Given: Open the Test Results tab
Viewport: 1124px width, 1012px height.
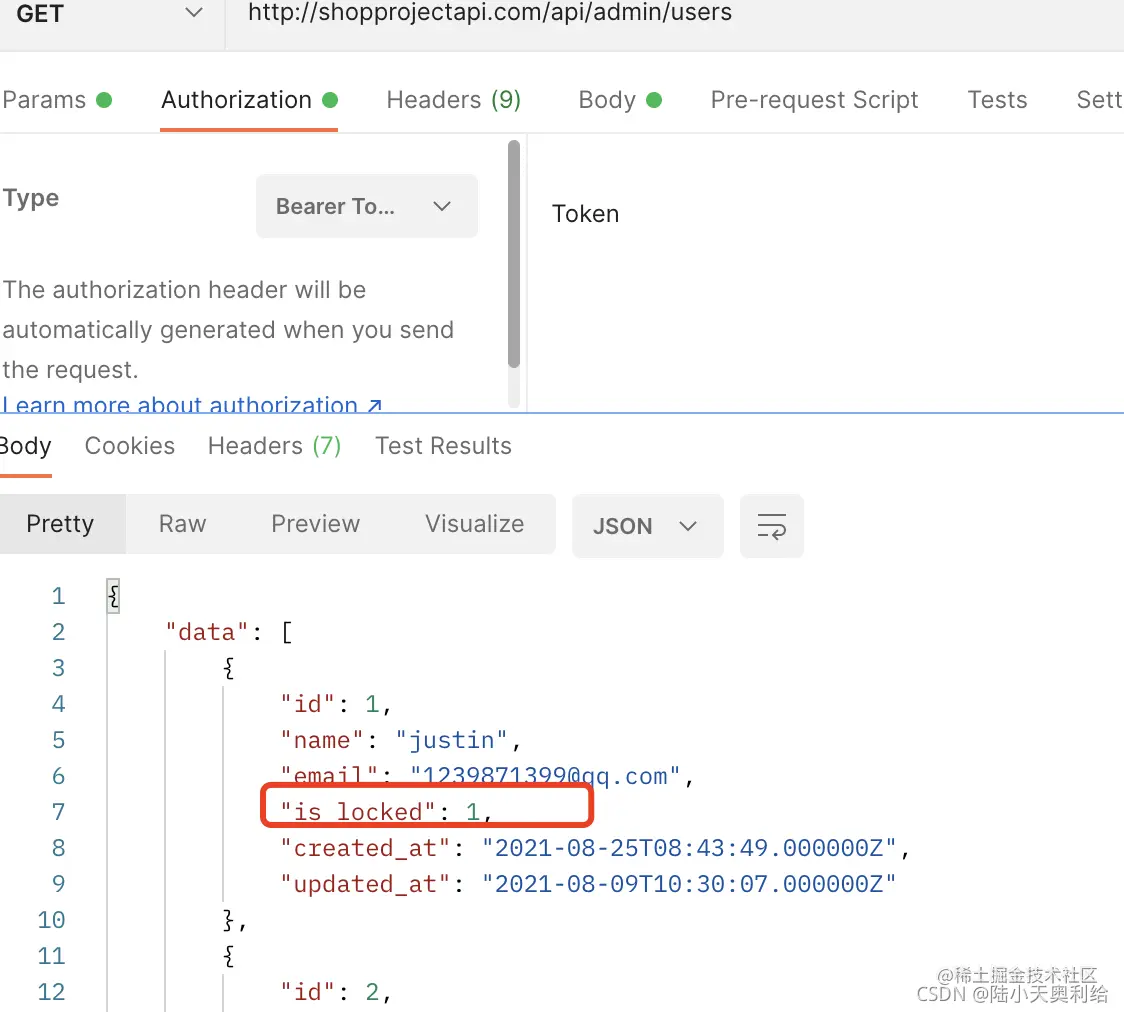Looking at the screenshot, I should [x=443, y=446].
